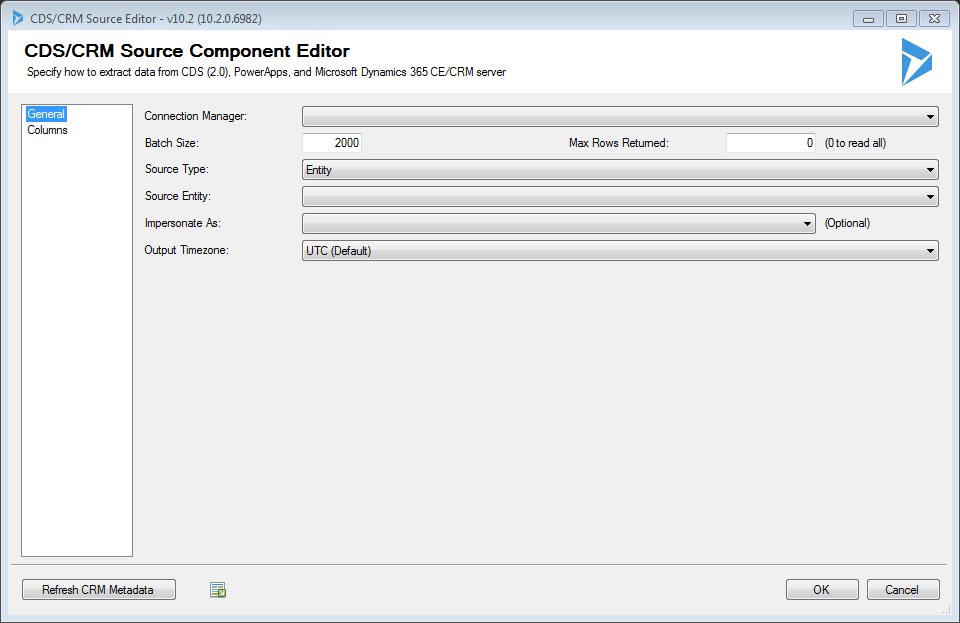Confirm with the OK button
The width and height of the screenshot is (960, 623).
coord(822,590)
